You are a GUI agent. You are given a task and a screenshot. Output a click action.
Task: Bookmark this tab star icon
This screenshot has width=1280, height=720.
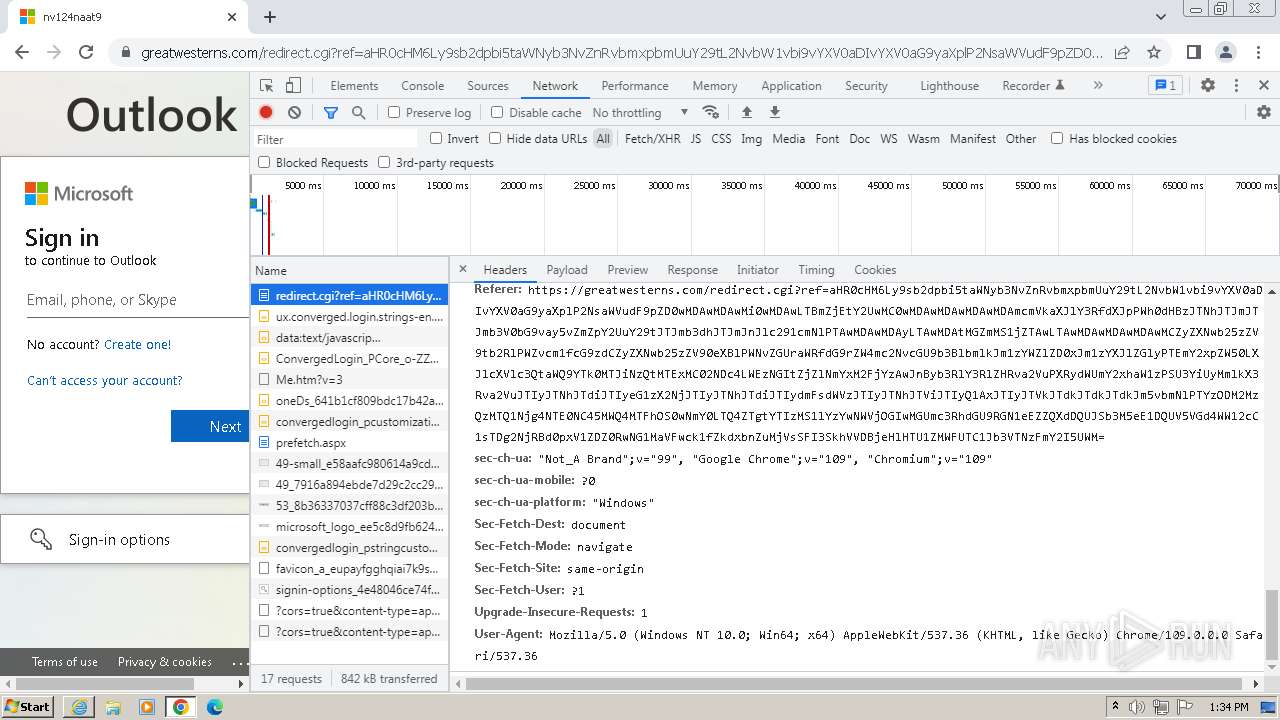(1154, 53)
